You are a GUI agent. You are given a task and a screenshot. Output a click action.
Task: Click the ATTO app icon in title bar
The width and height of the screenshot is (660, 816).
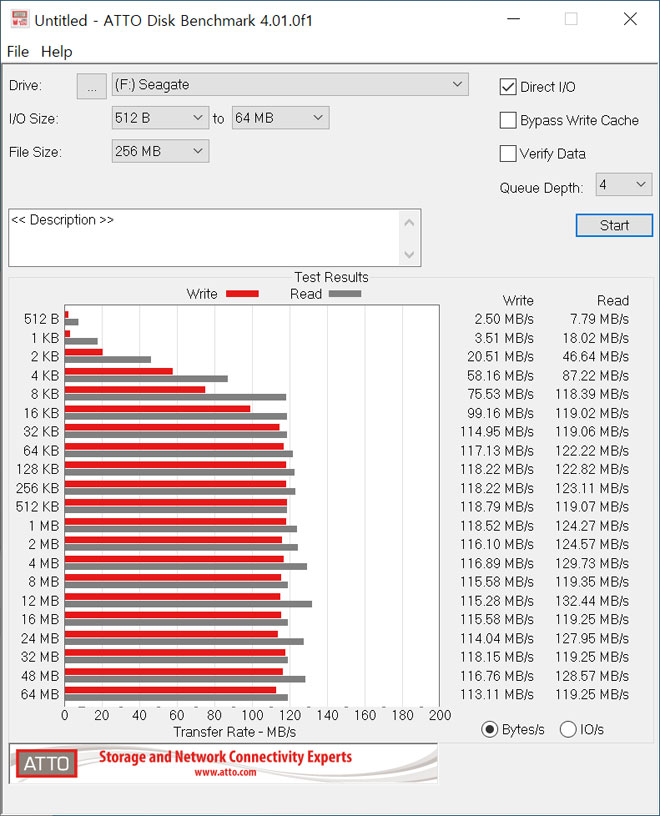pos(19,20)
